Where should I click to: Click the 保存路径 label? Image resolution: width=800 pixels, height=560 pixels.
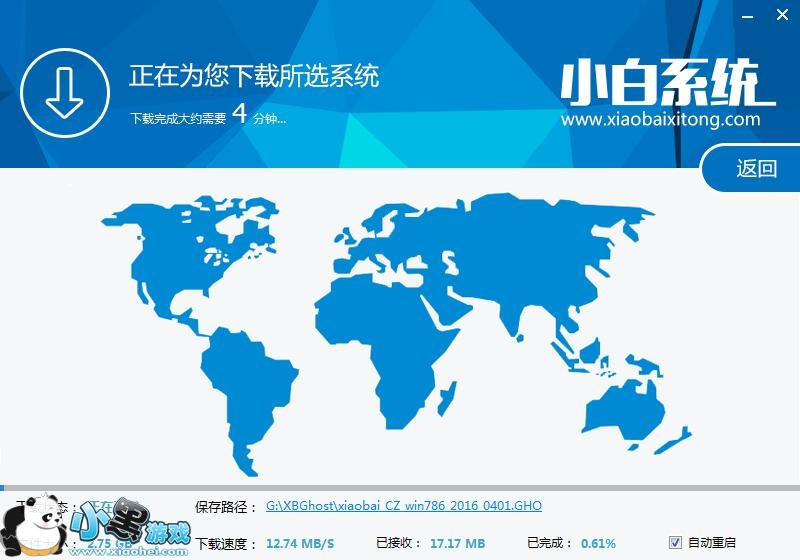tap(226, 507)
